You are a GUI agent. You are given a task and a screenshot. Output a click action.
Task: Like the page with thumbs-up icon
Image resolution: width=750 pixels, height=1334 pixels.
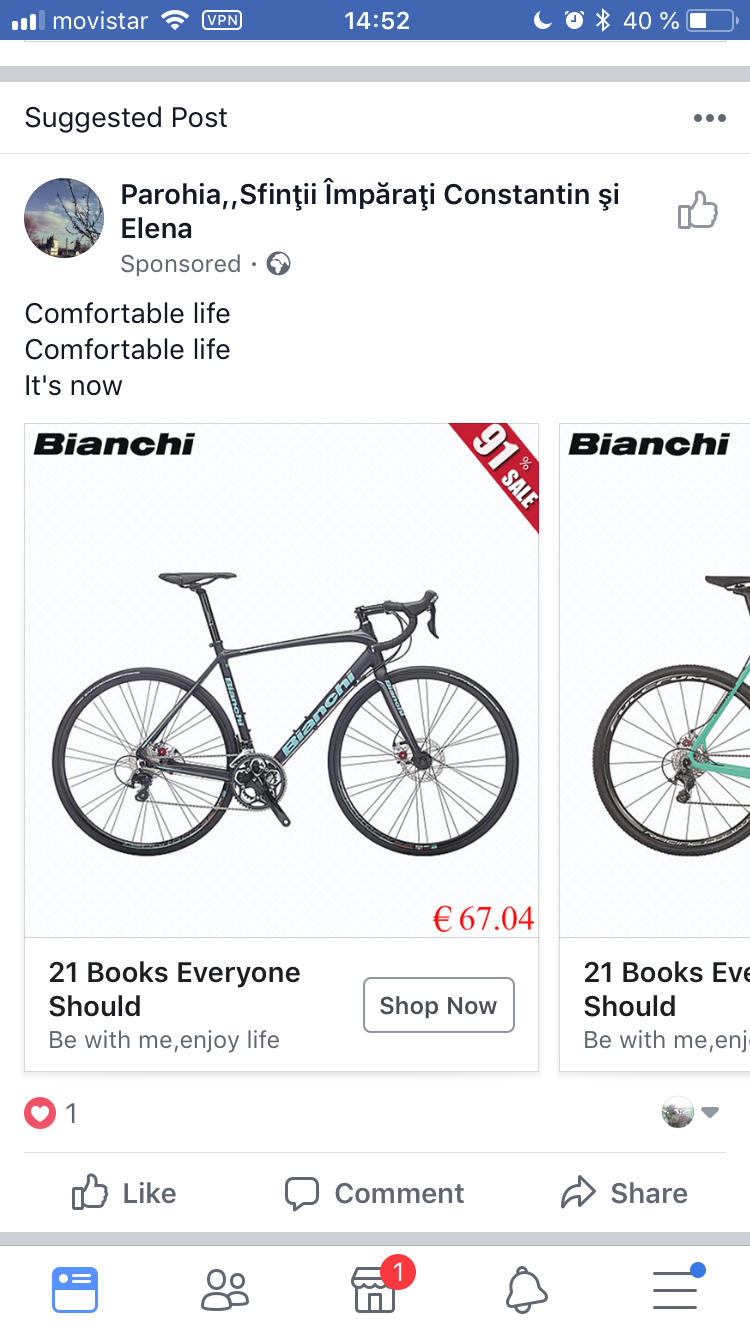tap(698, 211)
